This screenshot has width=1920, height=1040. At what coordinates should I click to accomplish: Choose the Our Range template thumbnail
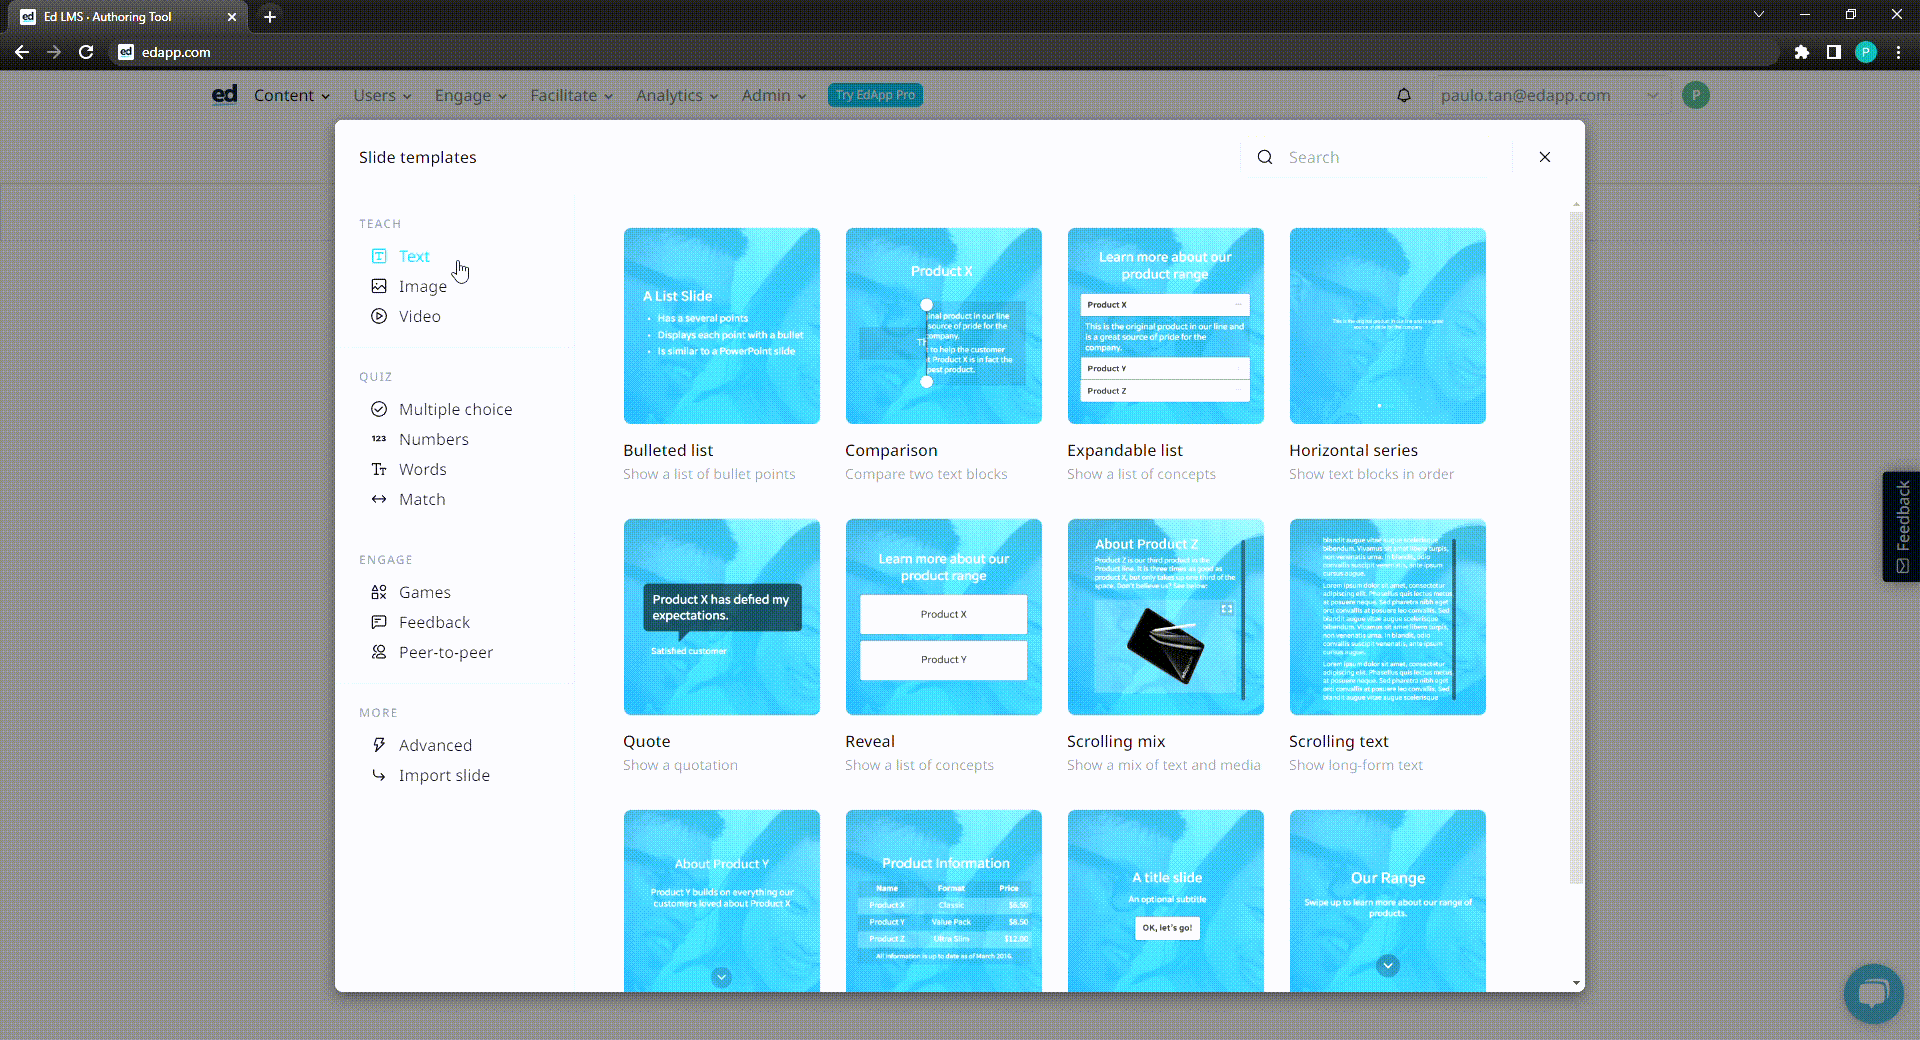tap(1388, 901)
